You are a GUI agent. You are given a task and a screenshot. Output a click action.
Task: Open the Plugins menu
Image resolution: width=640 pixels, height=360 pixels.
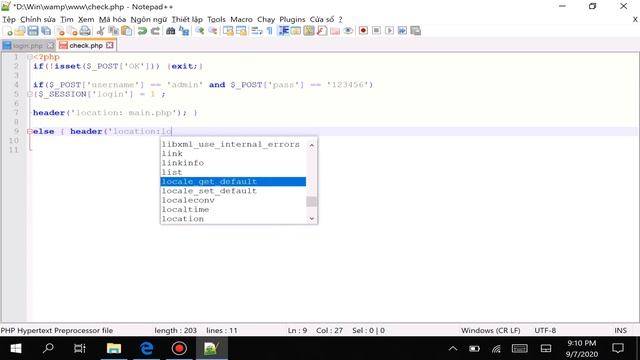(x=292, y=19)
